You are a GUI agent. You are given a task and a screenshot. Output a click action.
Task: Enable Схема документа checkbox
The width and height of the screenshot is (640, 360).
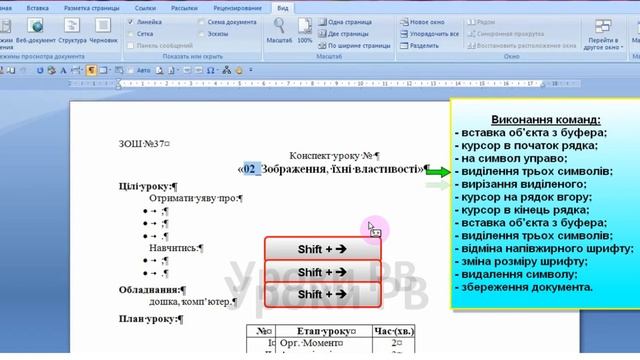tap(201, 22)
